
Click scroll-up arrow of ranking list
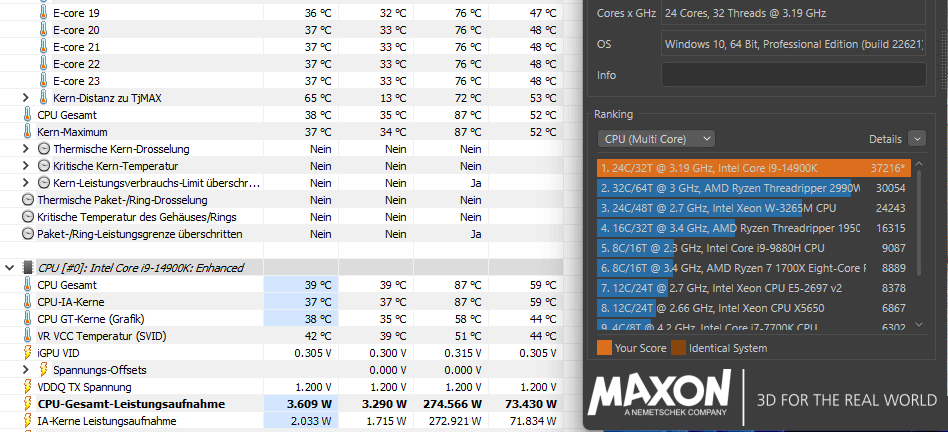pos(920,164)
